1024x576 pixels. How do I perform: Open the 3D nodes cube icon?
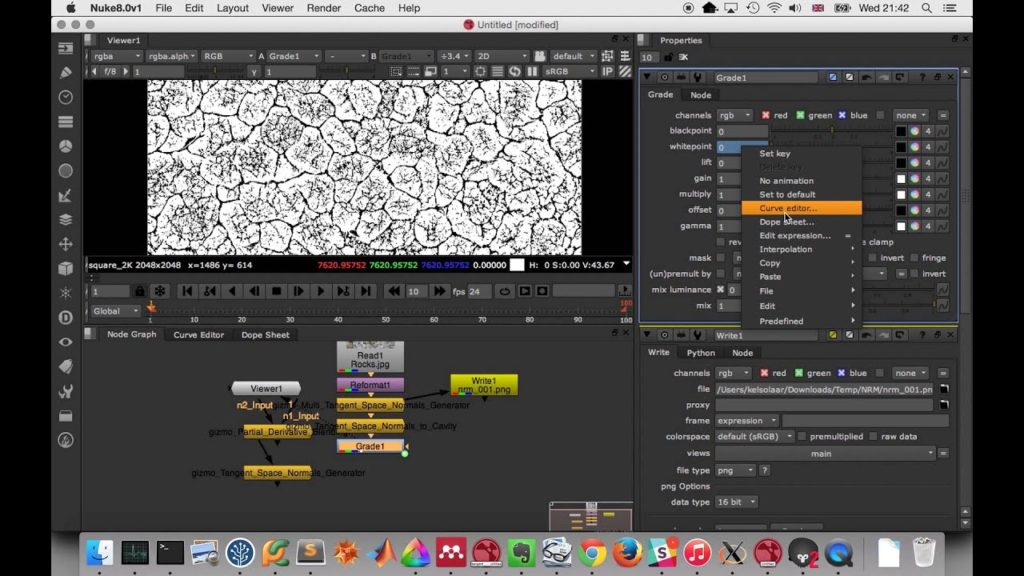66,268
